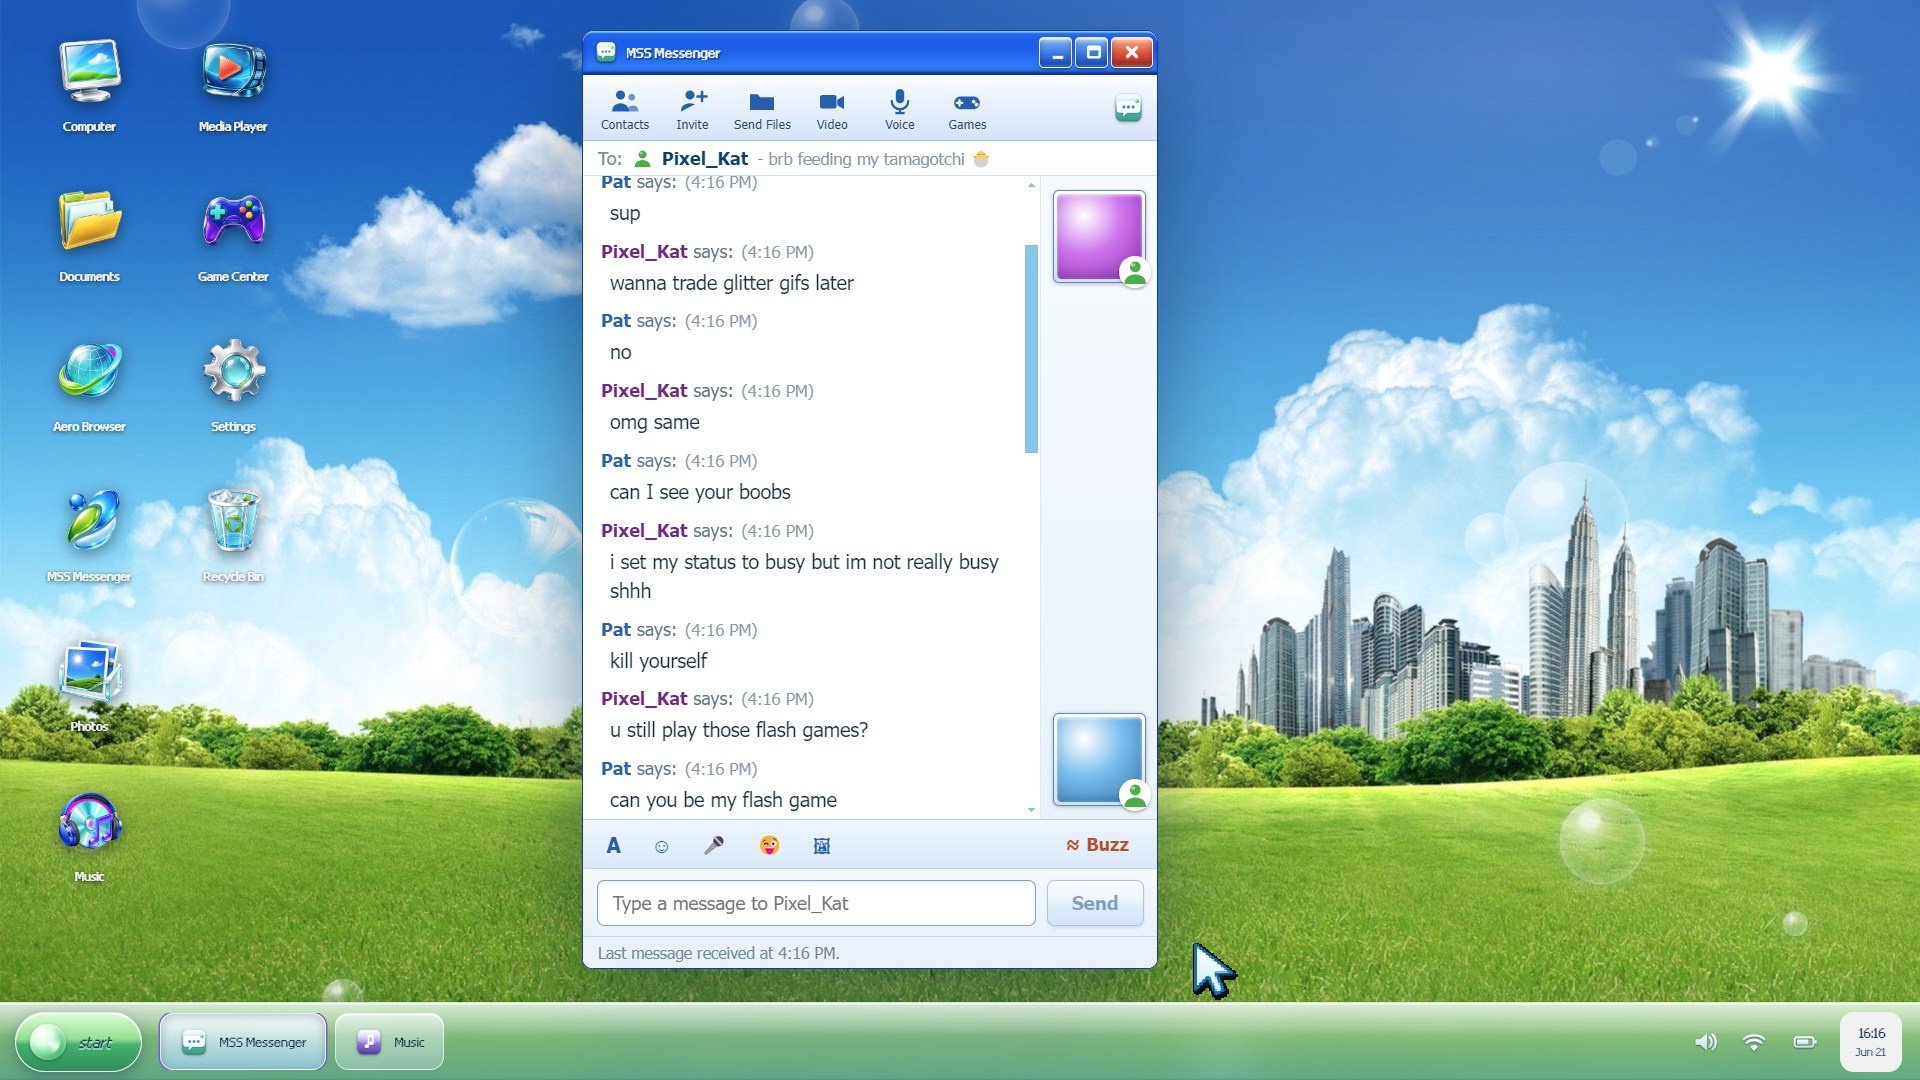1920x1080 pixels.
Task: Open the smiley emoticon picker
Action: (x=661, y=847)
